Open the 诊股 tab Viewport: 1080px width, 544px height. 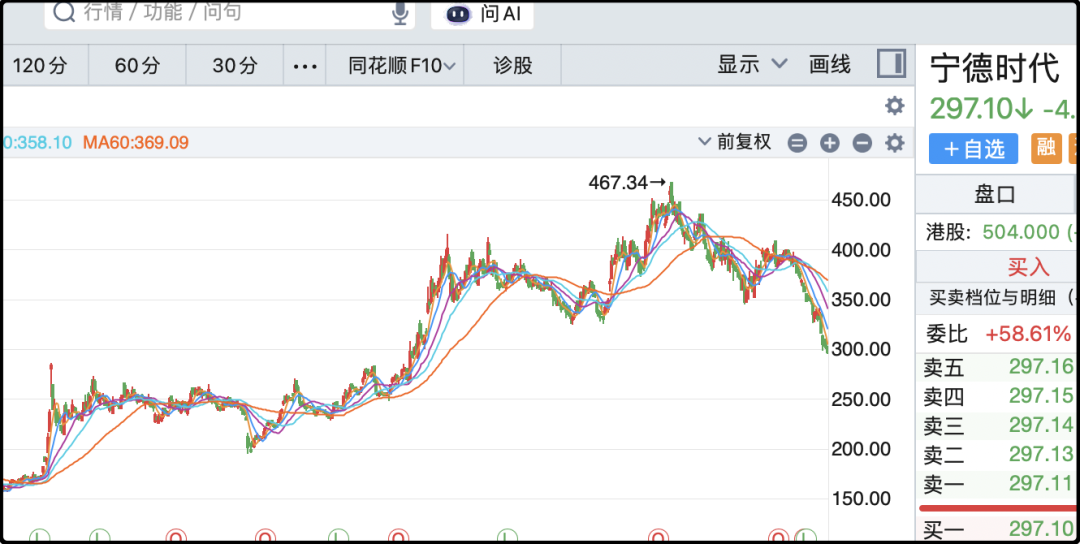513,65
